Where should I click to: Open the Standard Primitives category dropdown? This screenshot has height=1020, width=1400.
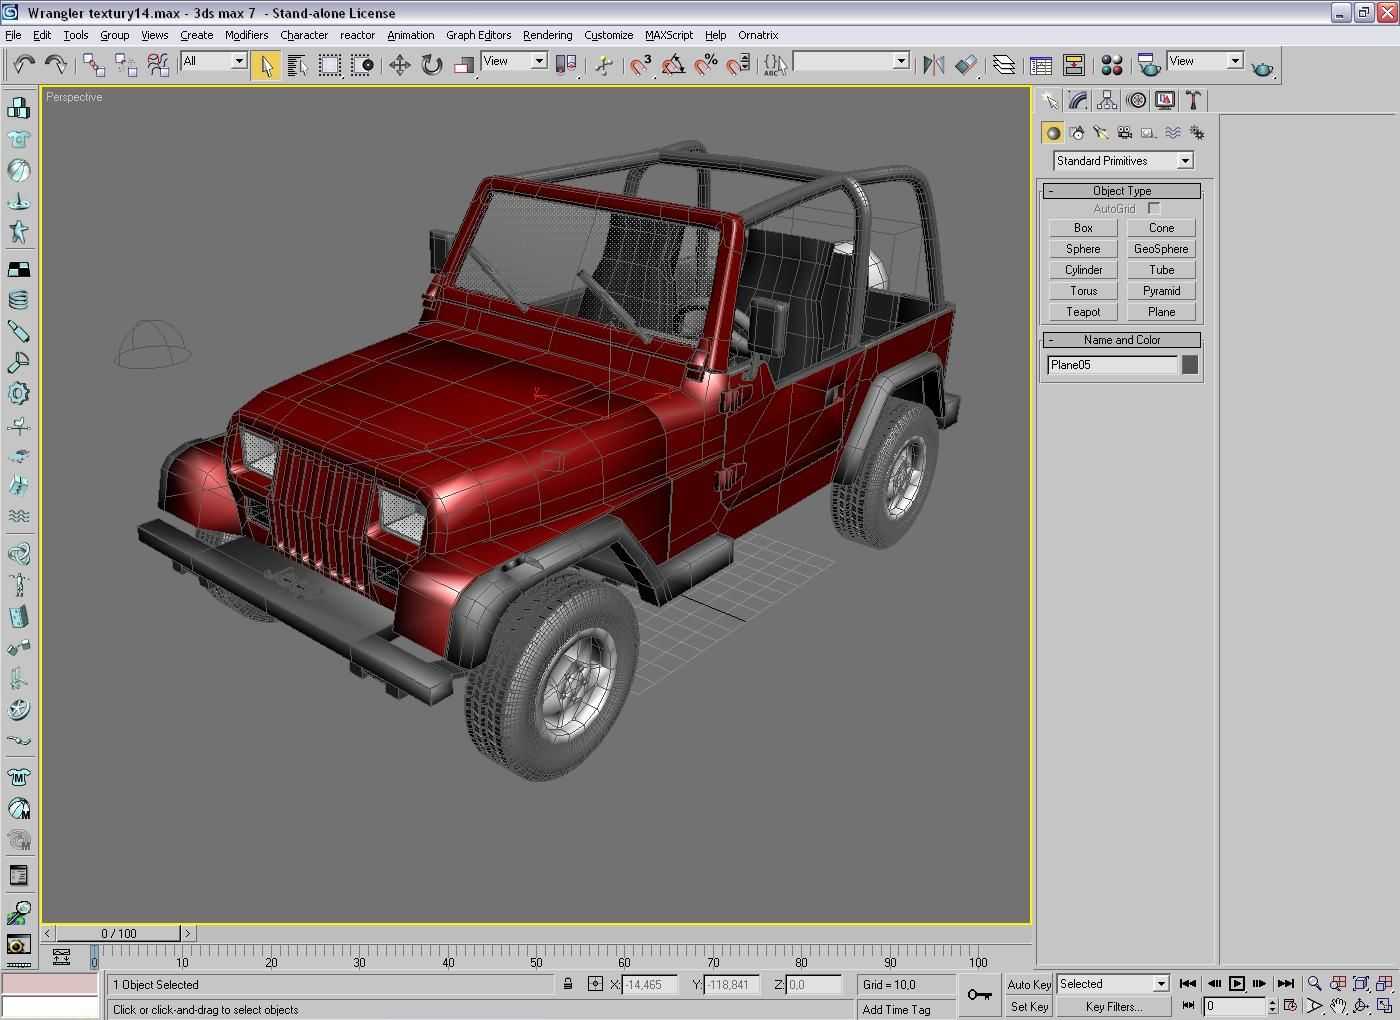coord(1124,161)
